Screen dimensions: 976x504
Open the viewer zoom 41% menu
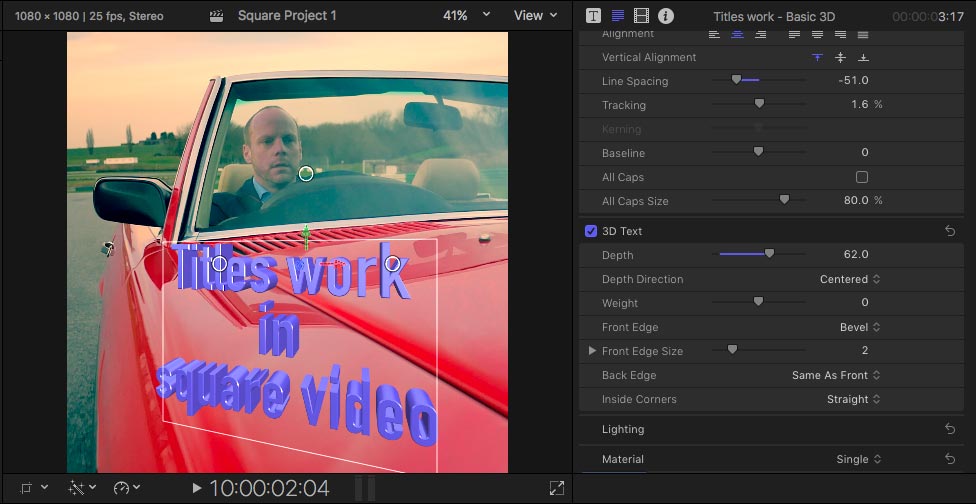coord(466,16)
